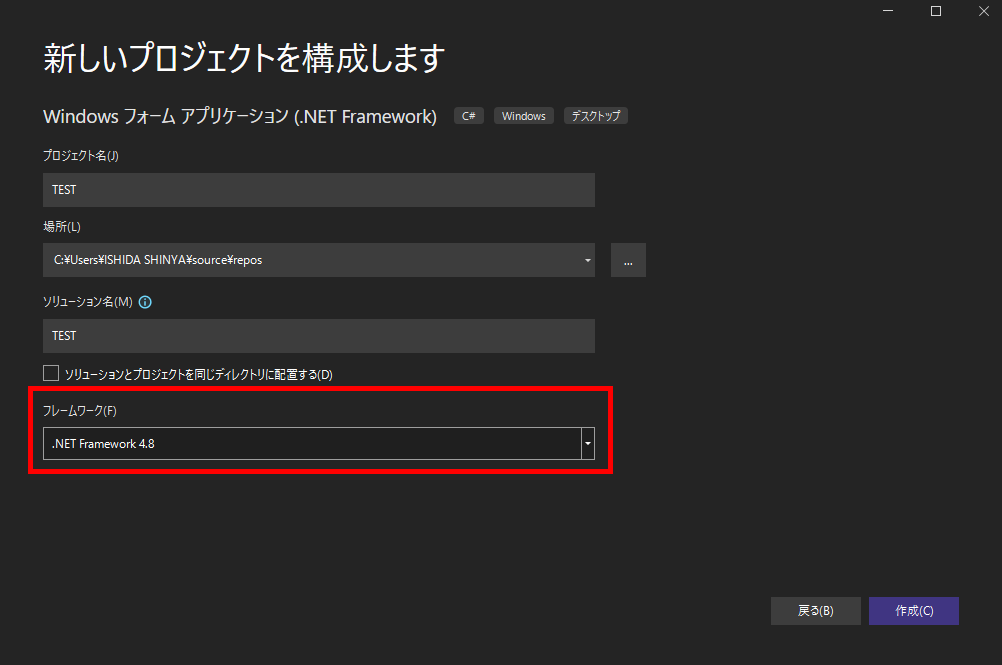This screenshot has width=1002, height=665.
Task: Tick 'place solution and project in same directory' checkbox
Action: pyautogui.click(x=51, y=373)
